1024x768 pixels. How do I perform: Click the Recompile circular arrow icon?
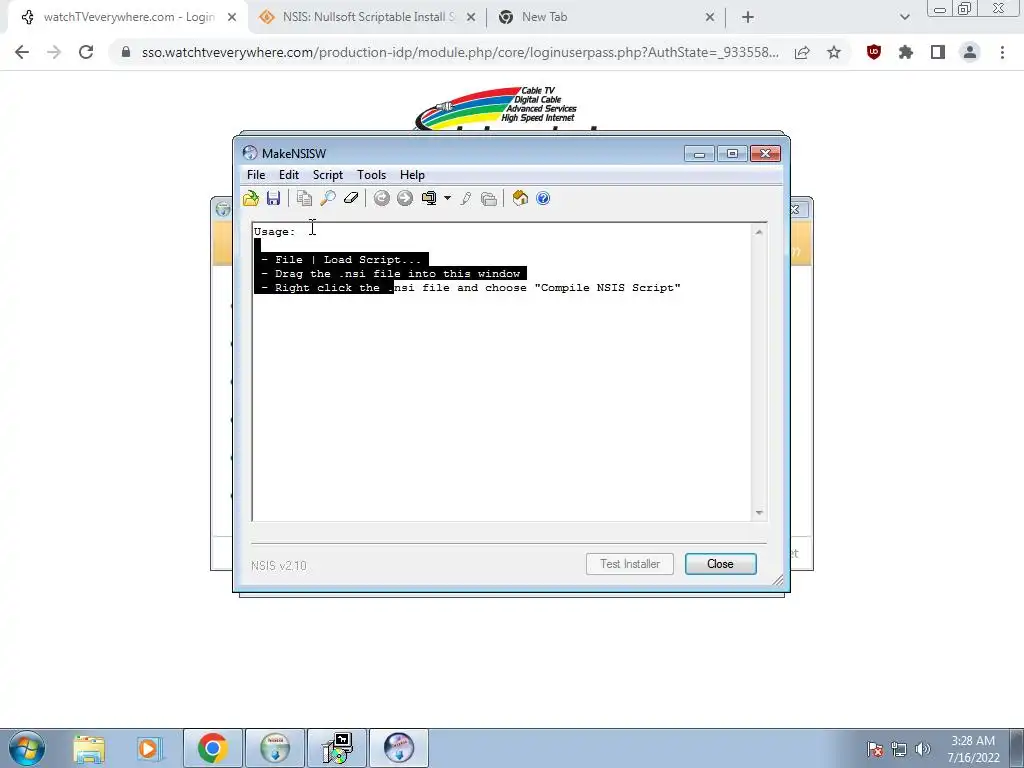pos(382,199)
